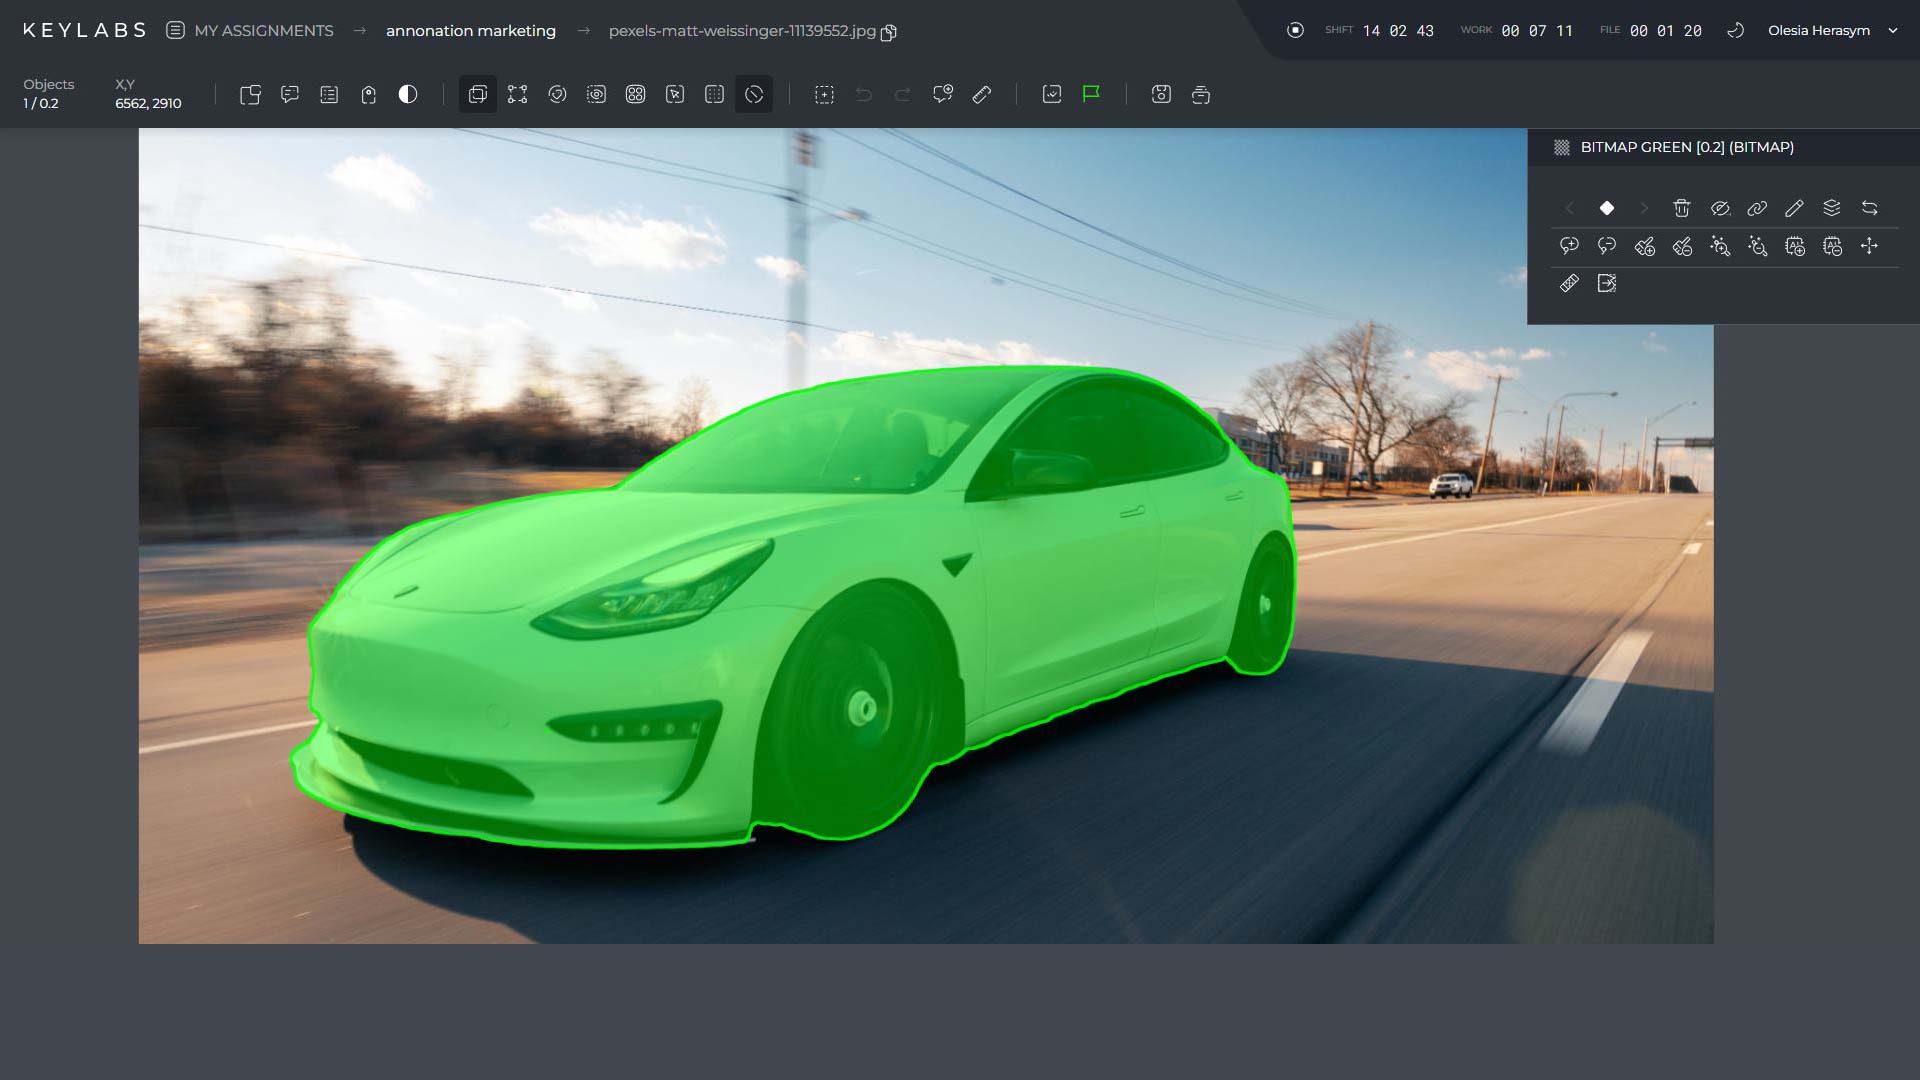The width and height of the screenshot is (1920, 1080).
Task: Select the lasso add tool
Action: pos(1571,247)
